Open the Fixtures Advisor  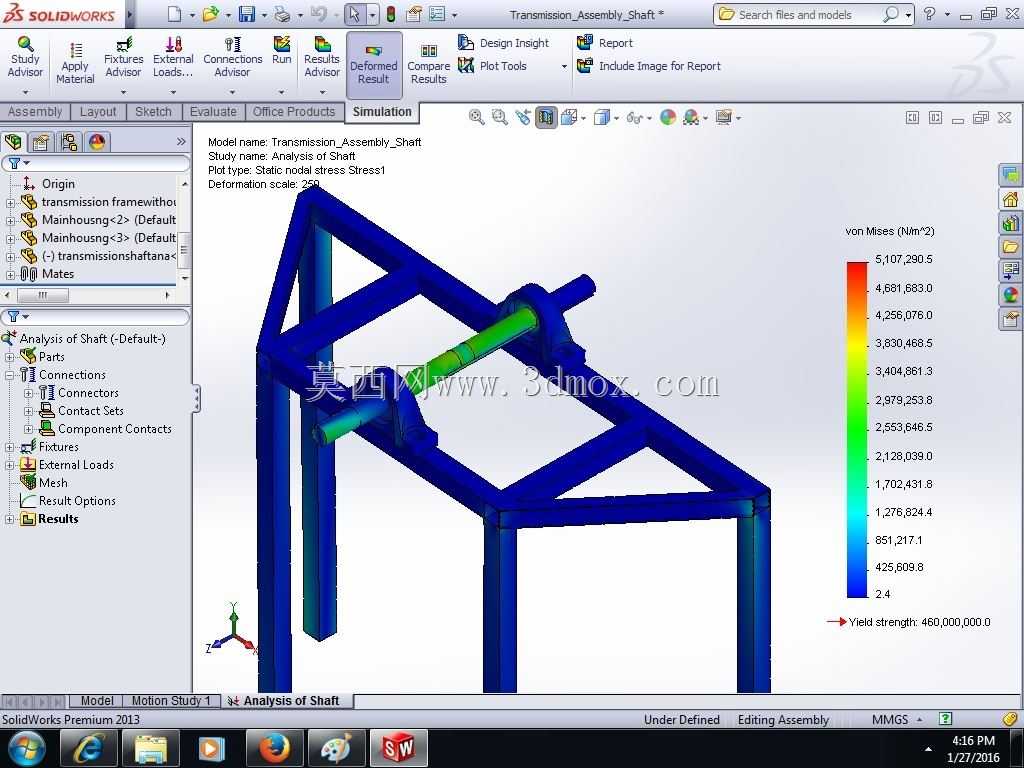(x=123, y=57)
